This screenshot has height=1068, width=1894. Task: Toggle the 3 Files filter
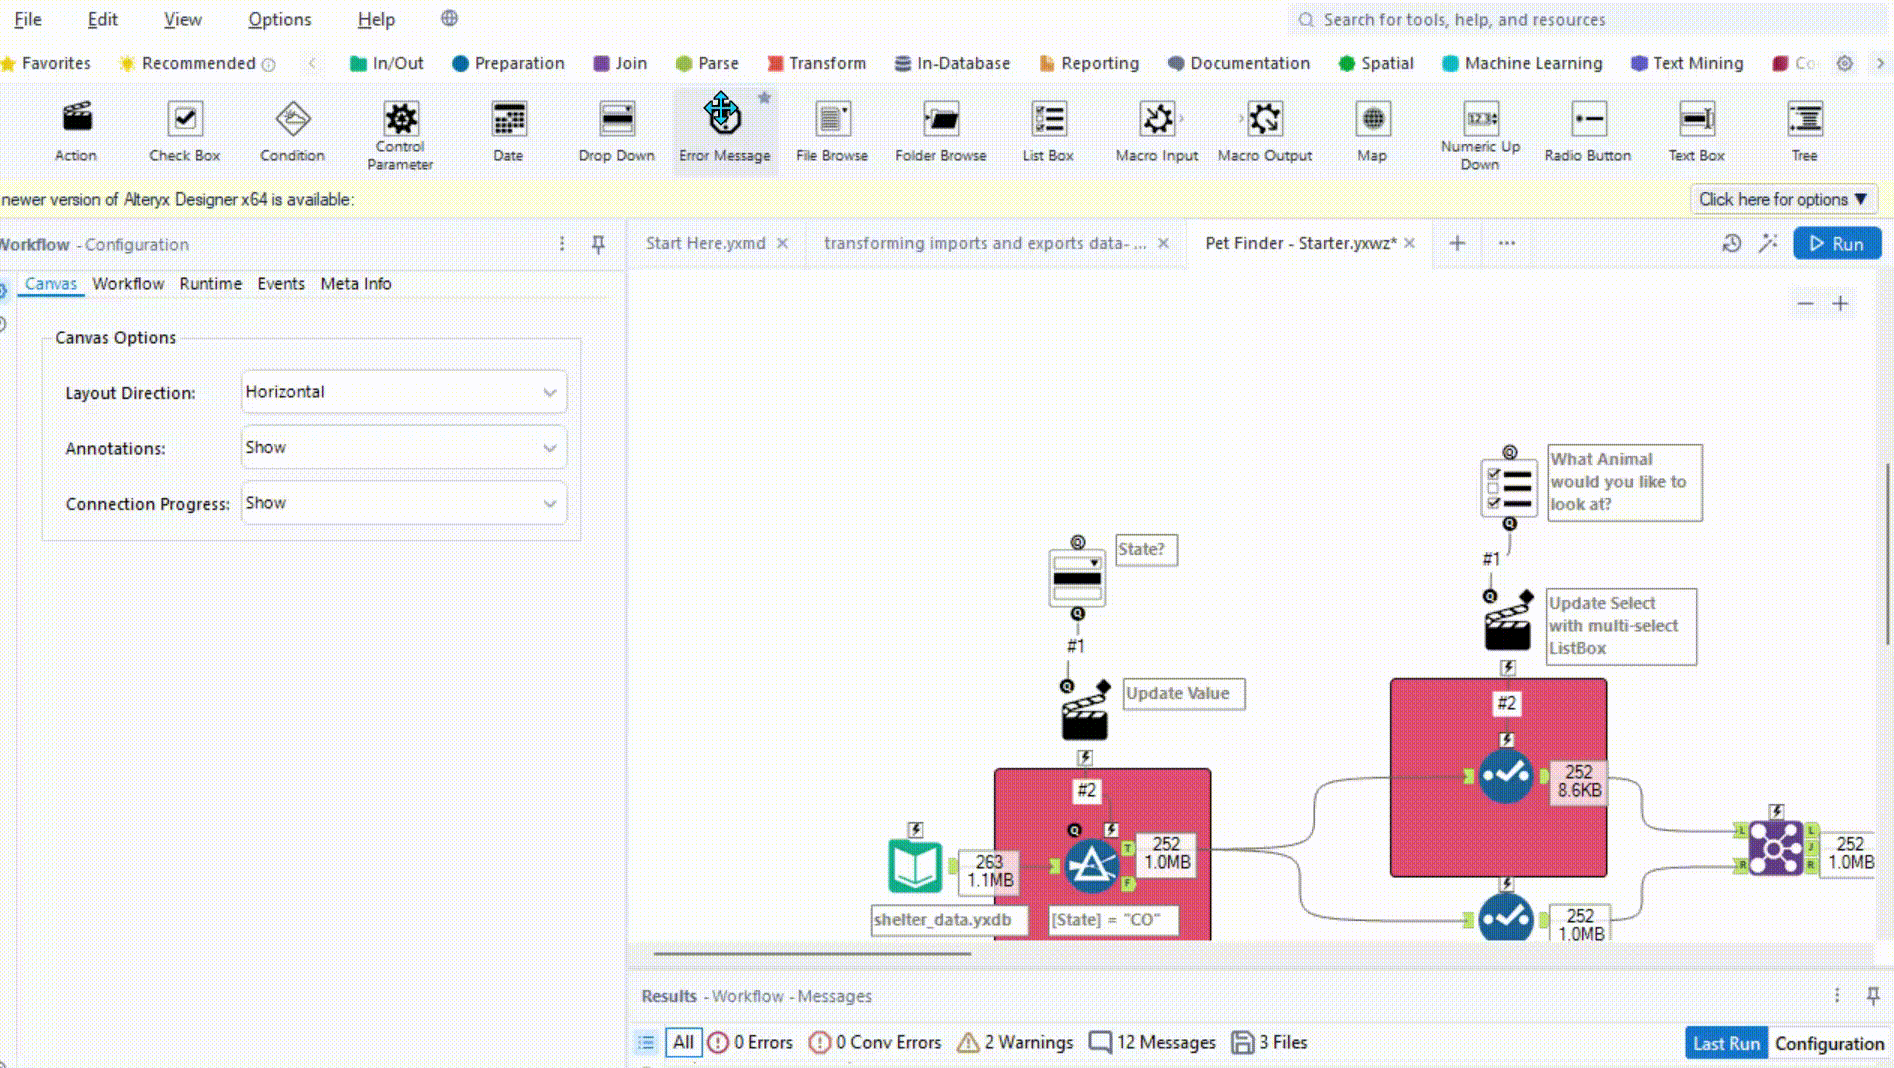1269,1043
